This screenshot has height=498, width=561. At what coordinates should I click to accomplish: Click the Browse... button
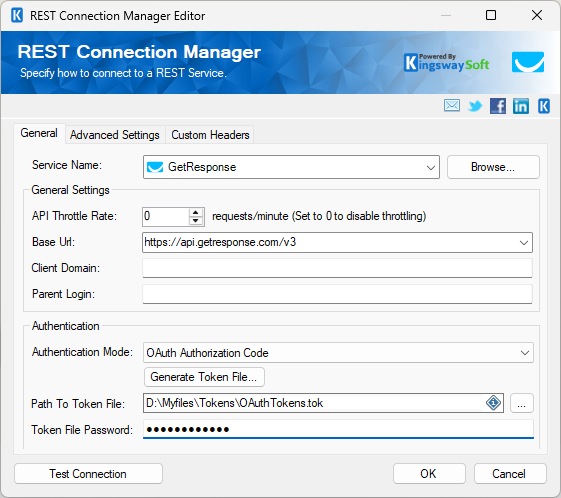pos(493,167)
